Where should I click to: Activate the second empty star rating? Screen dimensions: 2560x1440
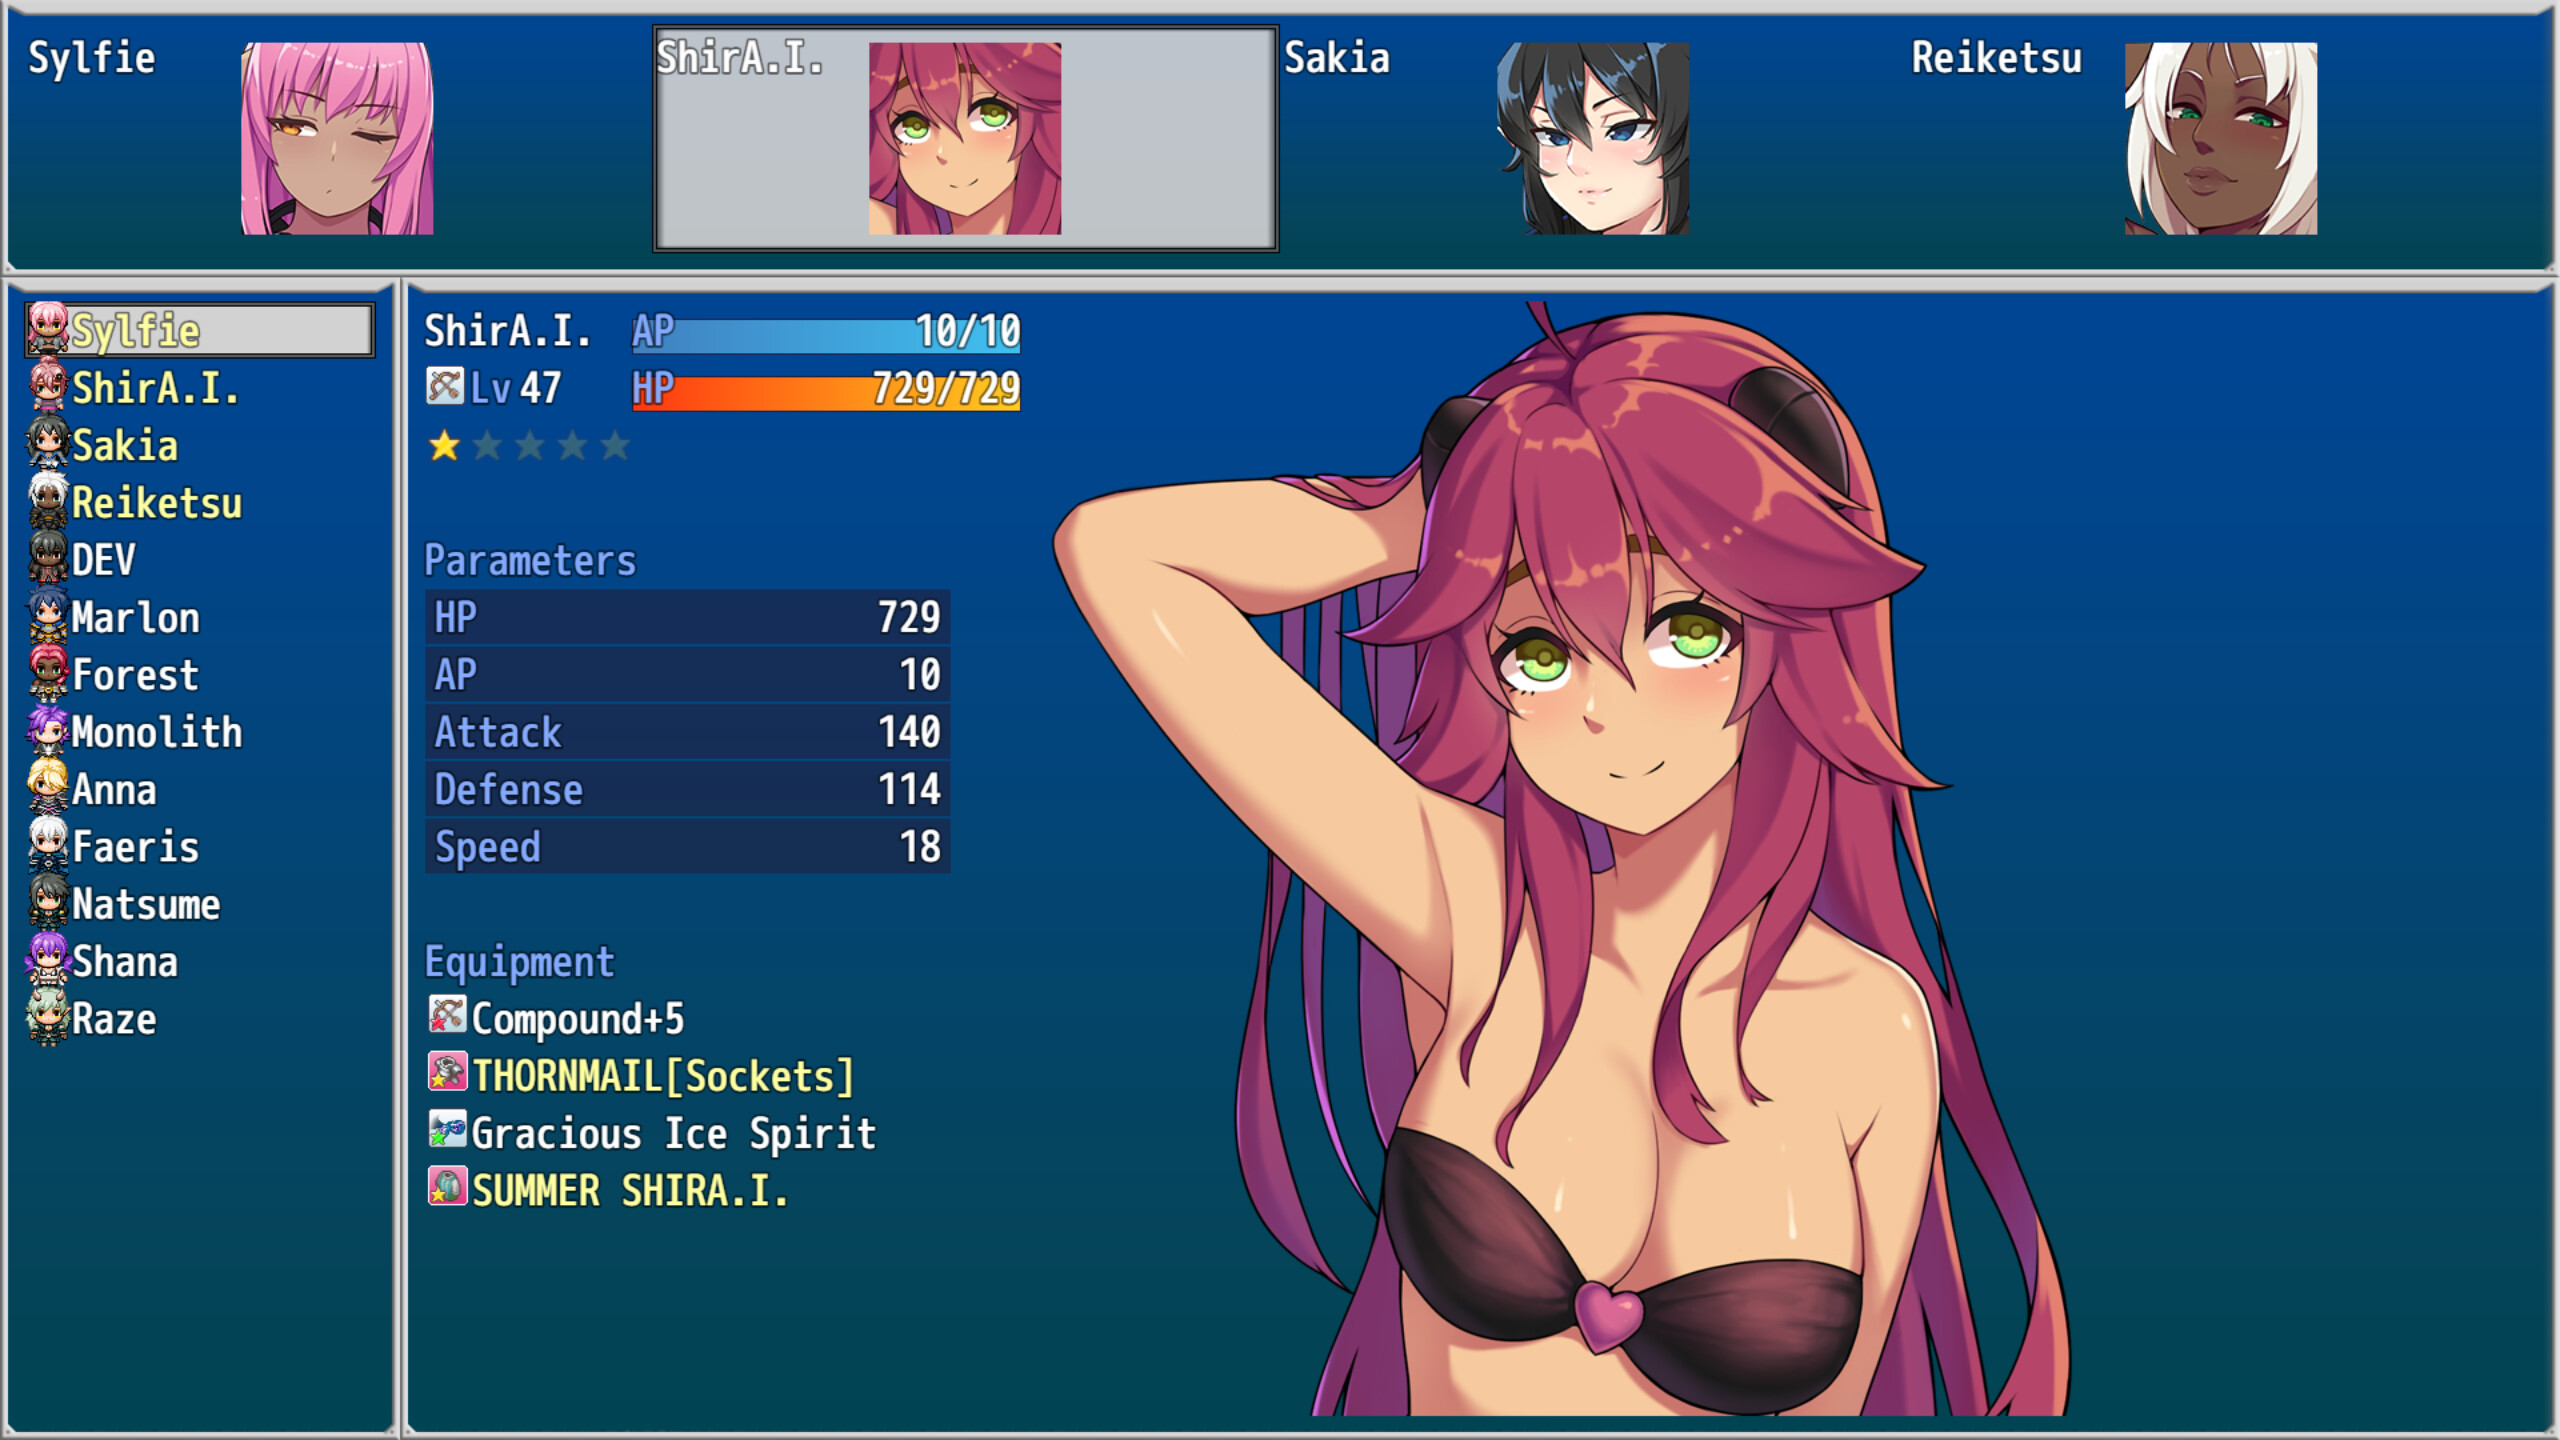point(487,445)
